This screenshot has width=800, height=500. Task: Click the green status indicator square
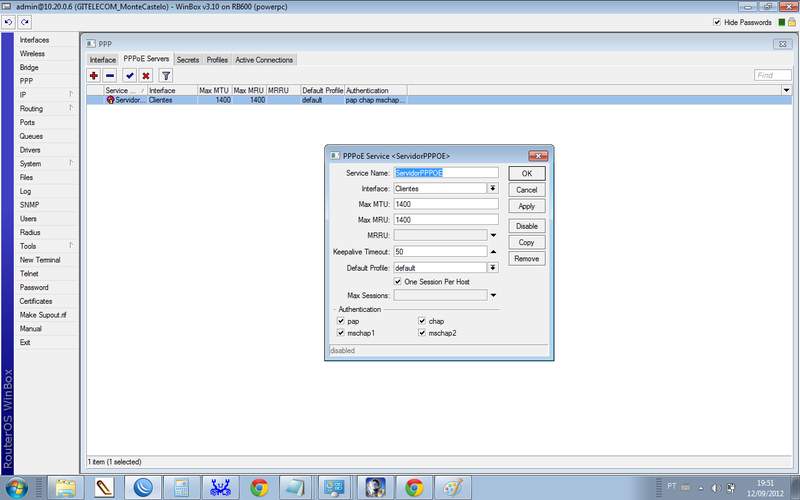tap(781, 22)
